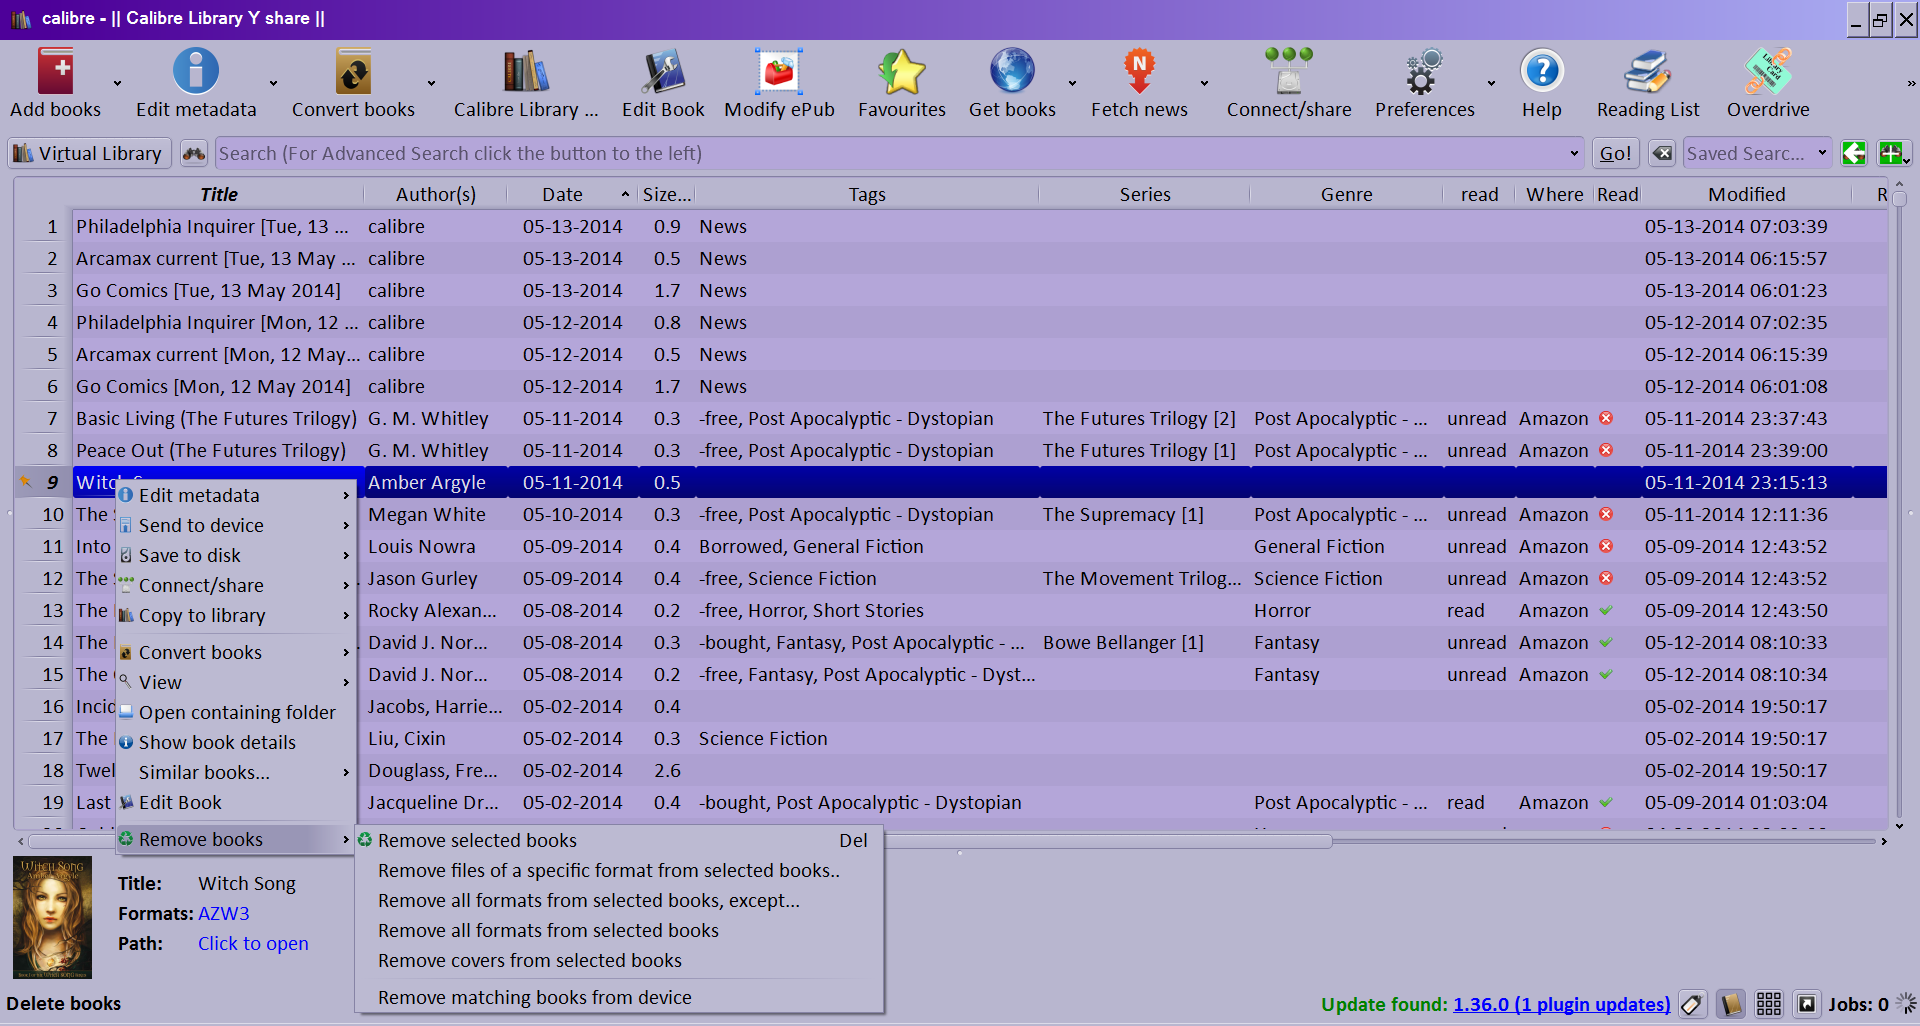This screenshot has height=1026, width=1920.
Task: Click the Add books toolbar icon
Action: coord(56,72)
